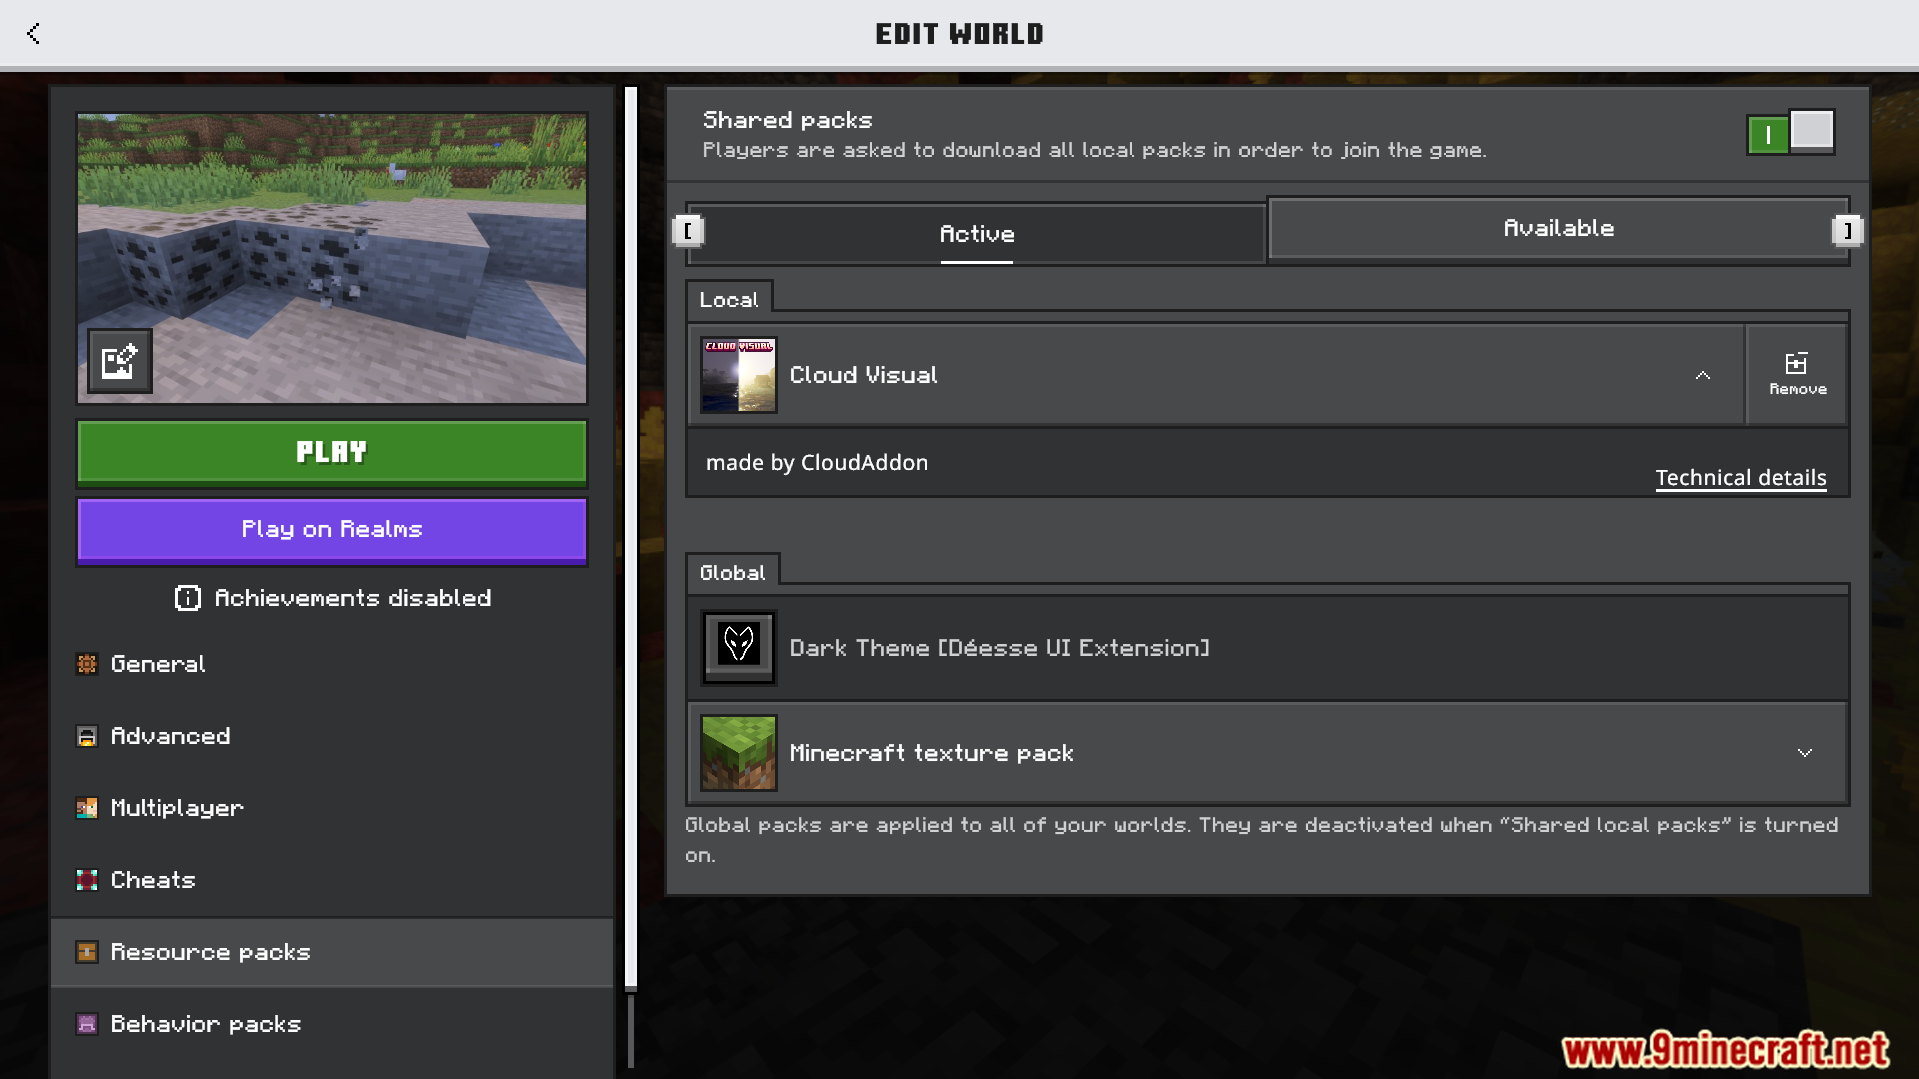Open the Behavior packs section
This screenshot has width=1919, height=1079.
click(x=332, y=1024)
